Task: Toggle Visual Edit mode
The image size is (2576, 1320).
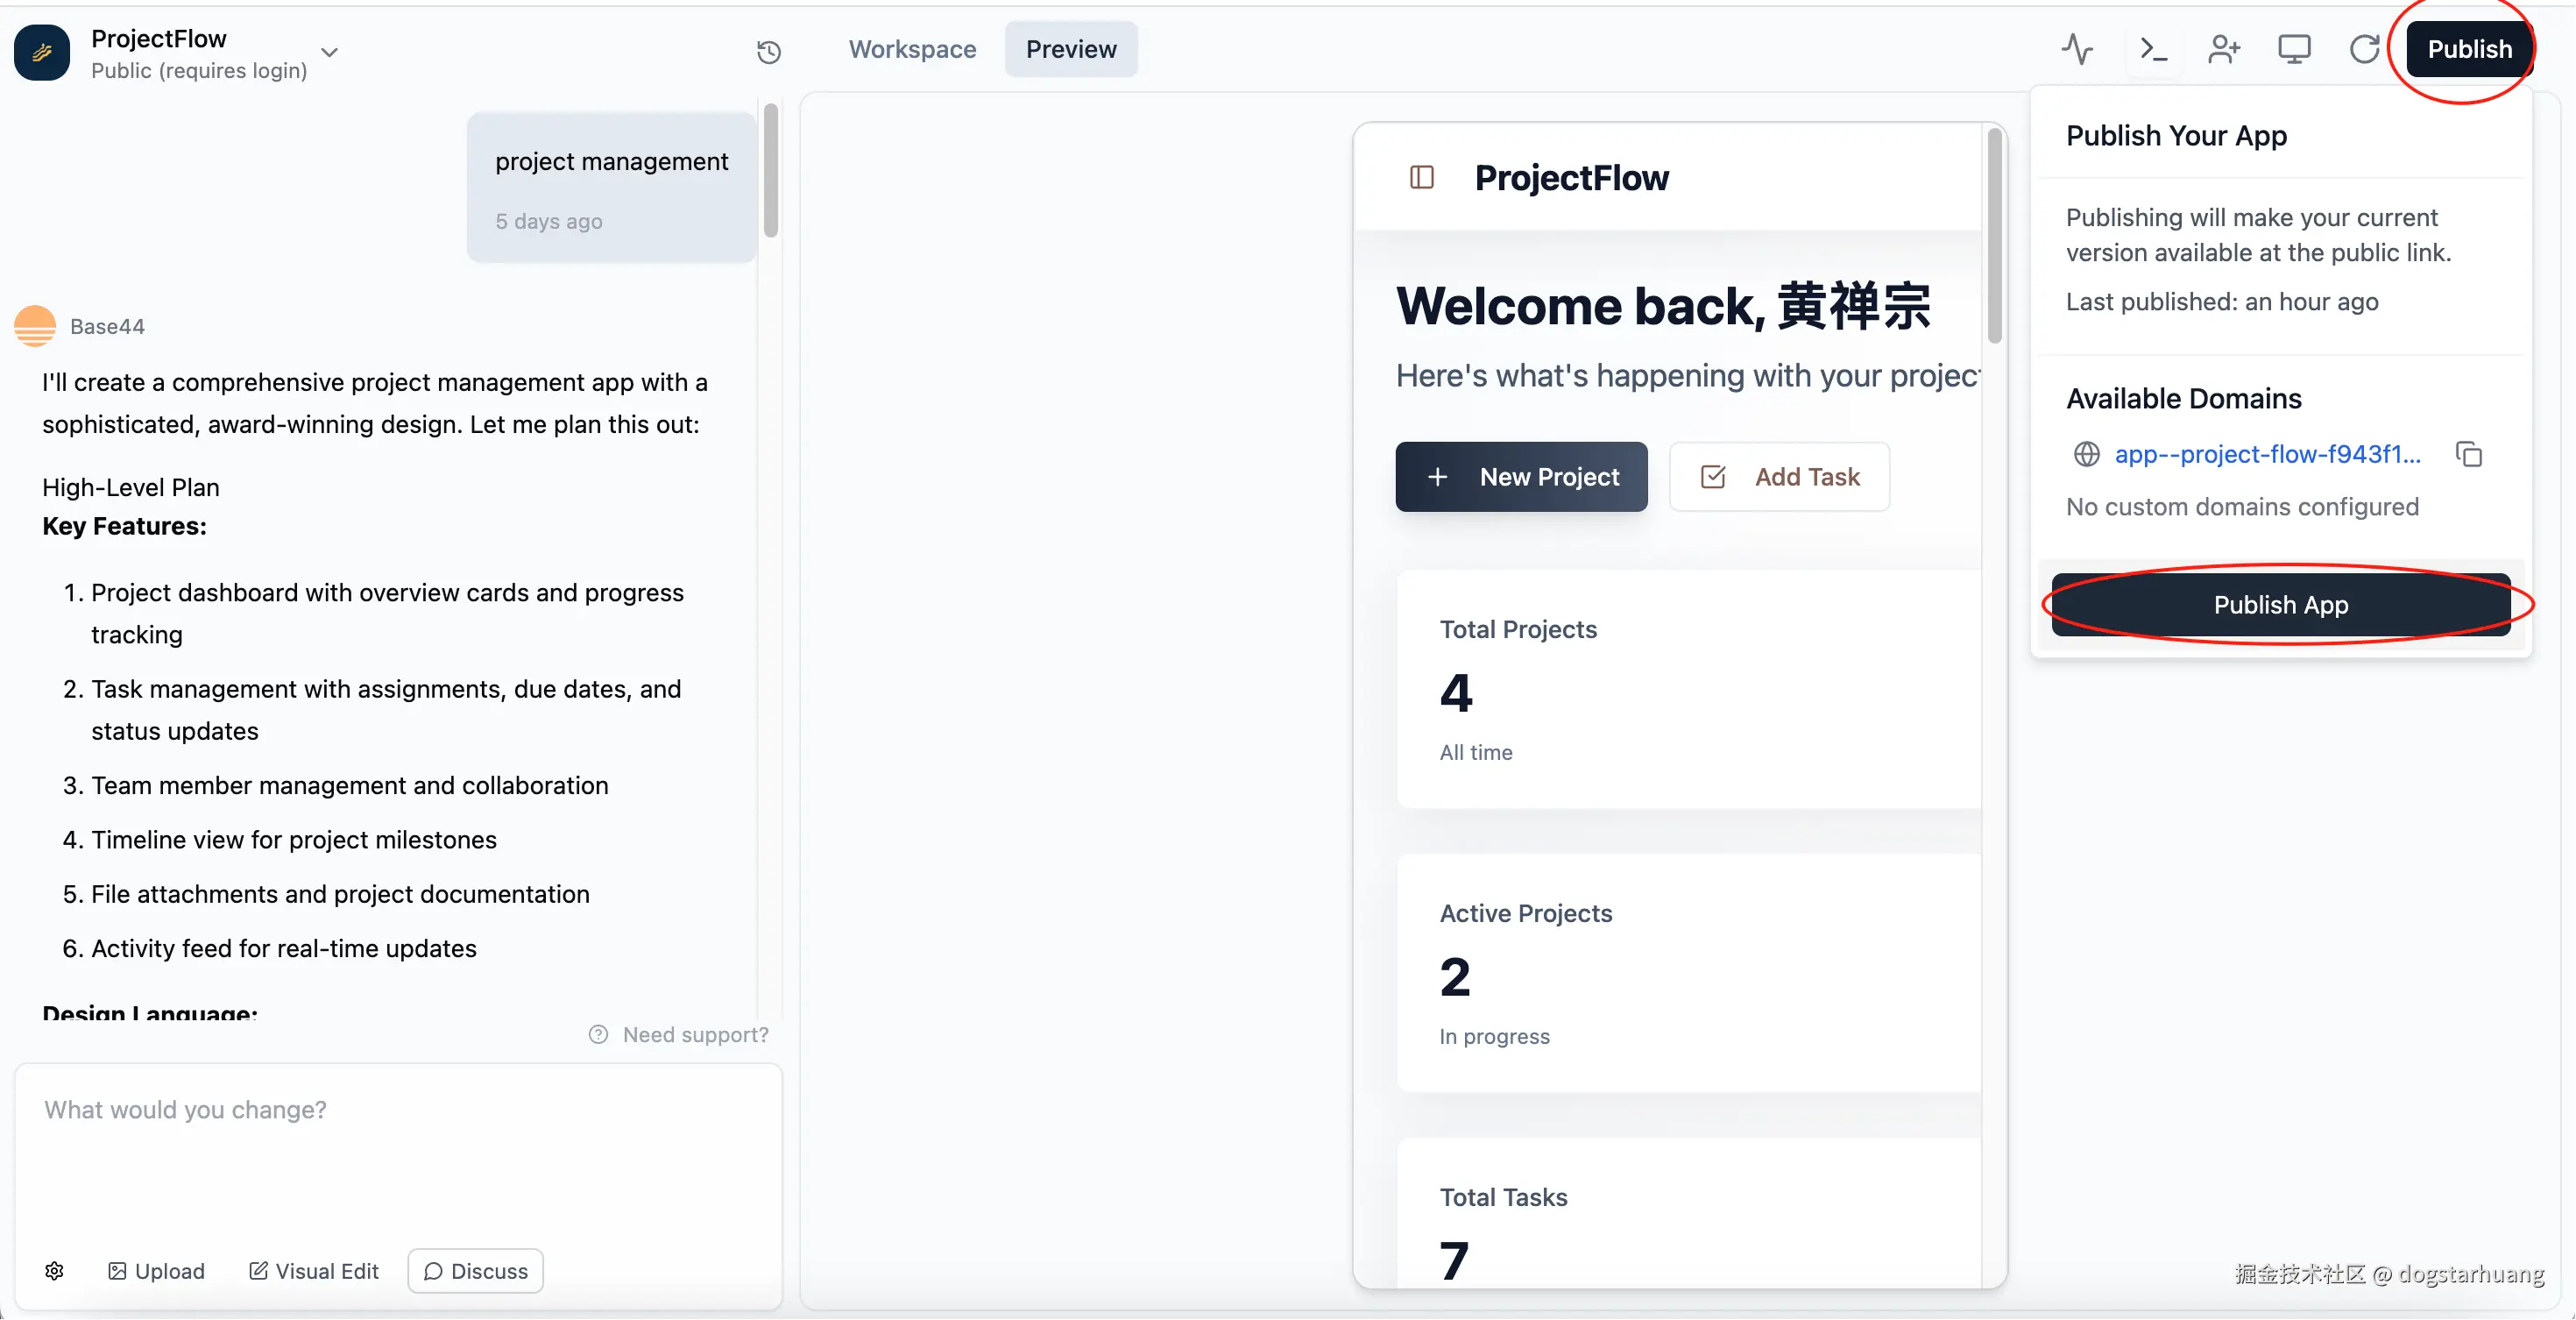Action: point(314,1271)
